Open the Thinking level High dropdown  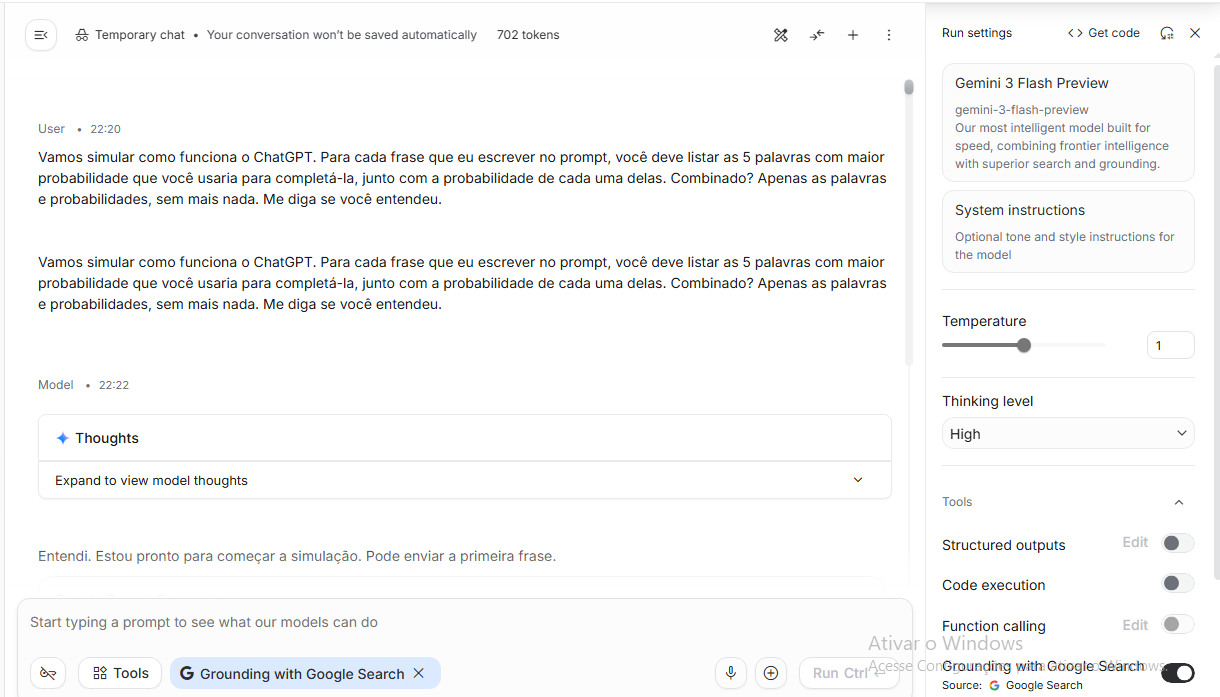(x=1068, y=433)
